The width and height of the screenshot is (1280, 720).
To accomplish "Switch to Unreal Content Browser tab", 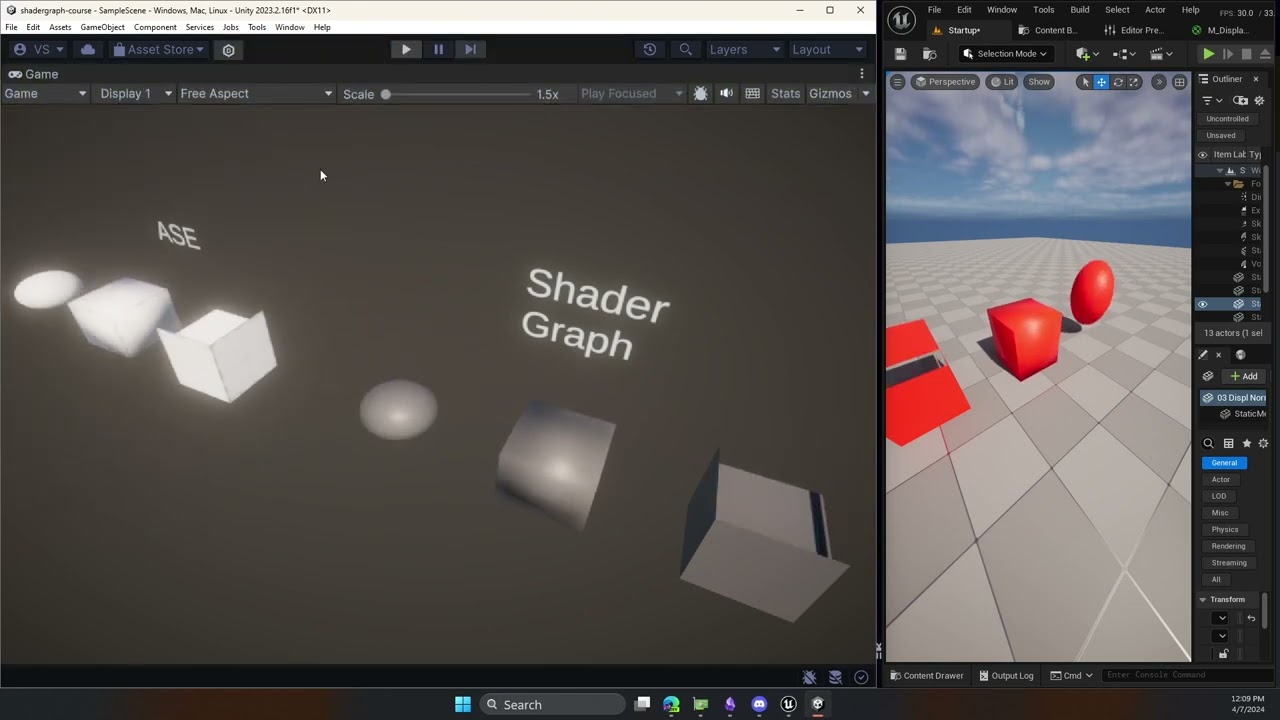I will coord(1048,30).
